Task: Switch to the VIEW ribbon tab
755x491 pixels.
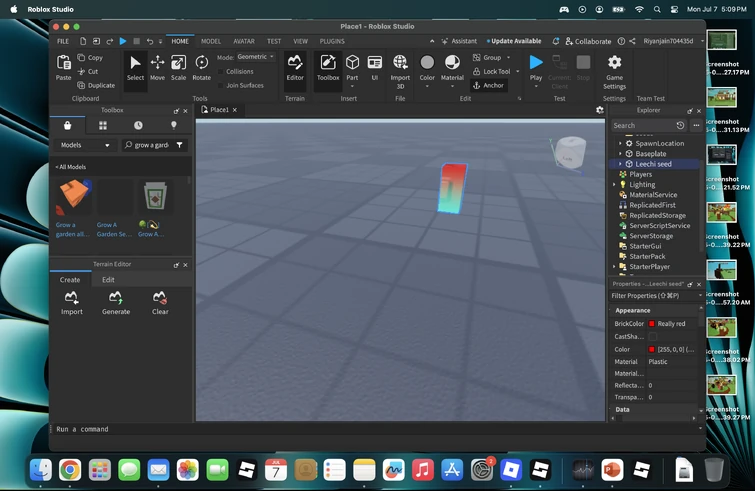Action: tap(300, 41)
